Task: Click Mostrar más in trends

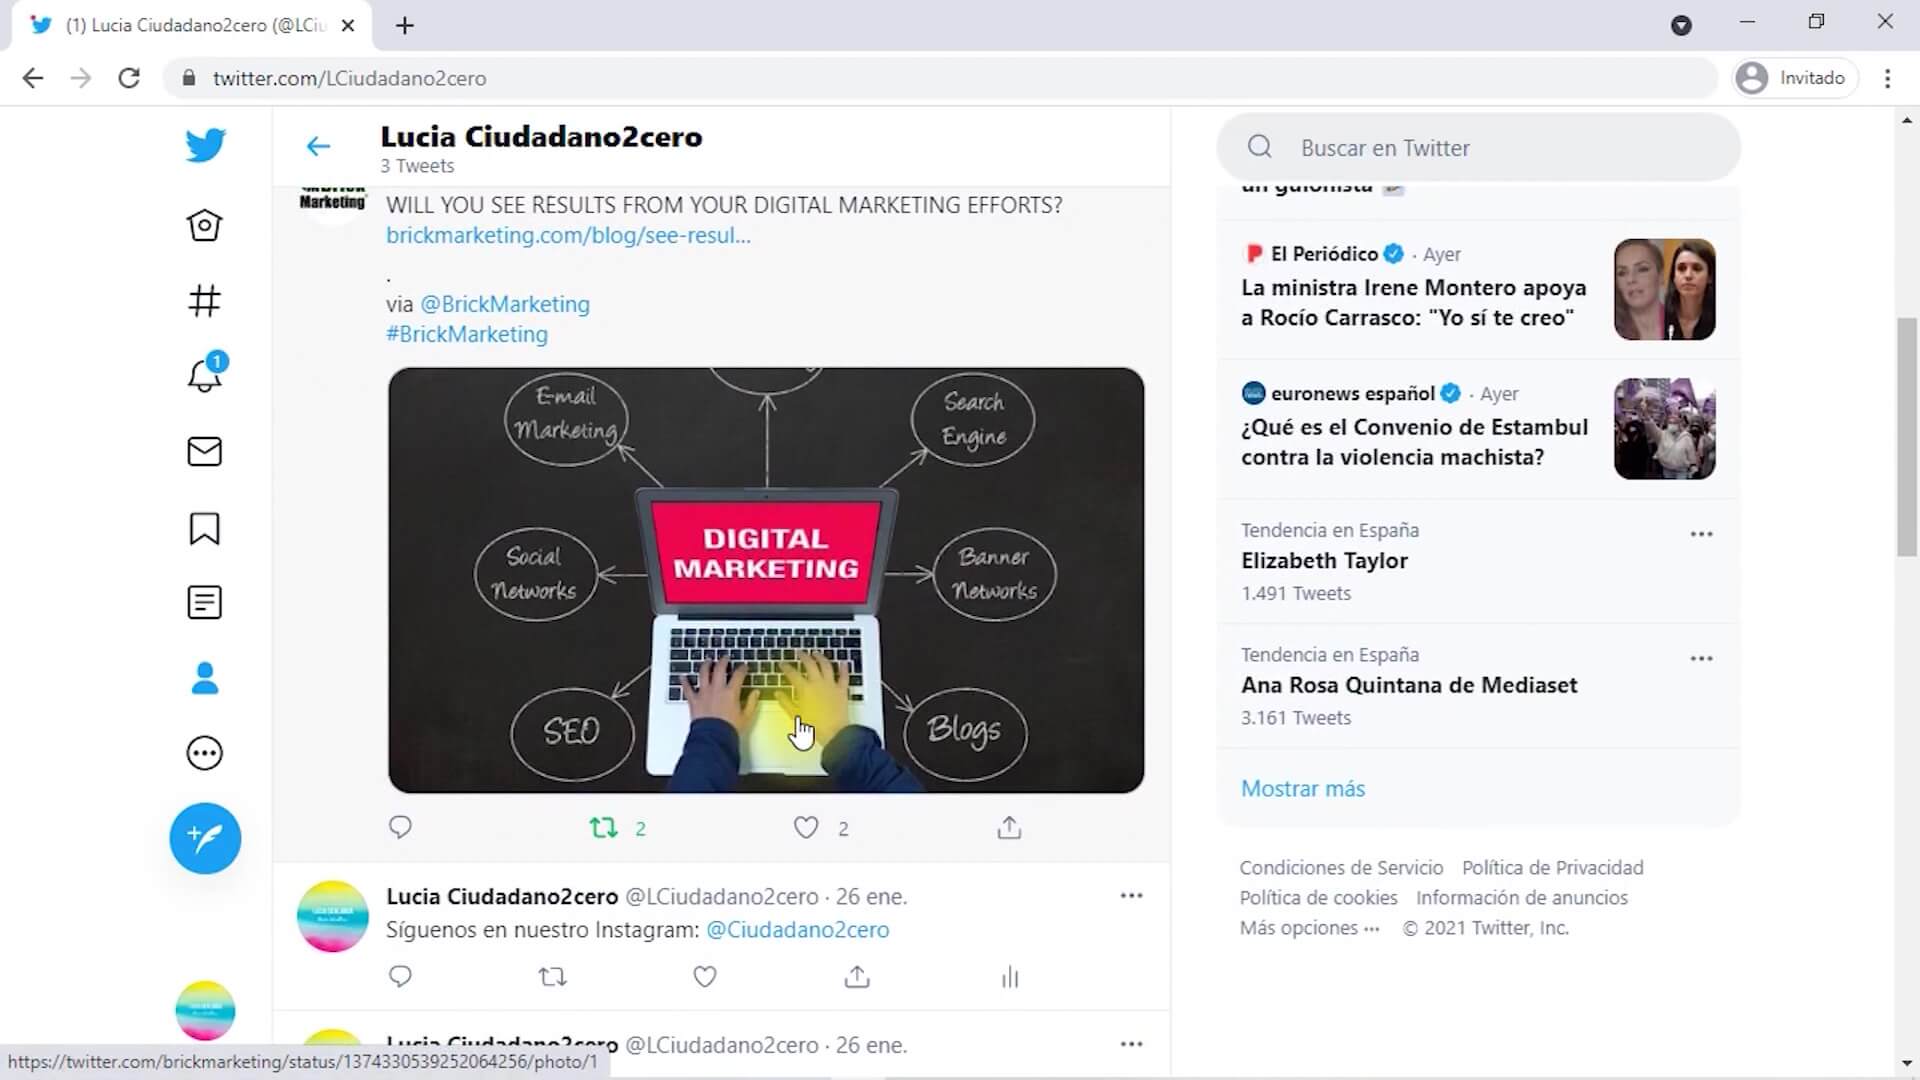Action: pyautogui.click(x=1303, y=789)
